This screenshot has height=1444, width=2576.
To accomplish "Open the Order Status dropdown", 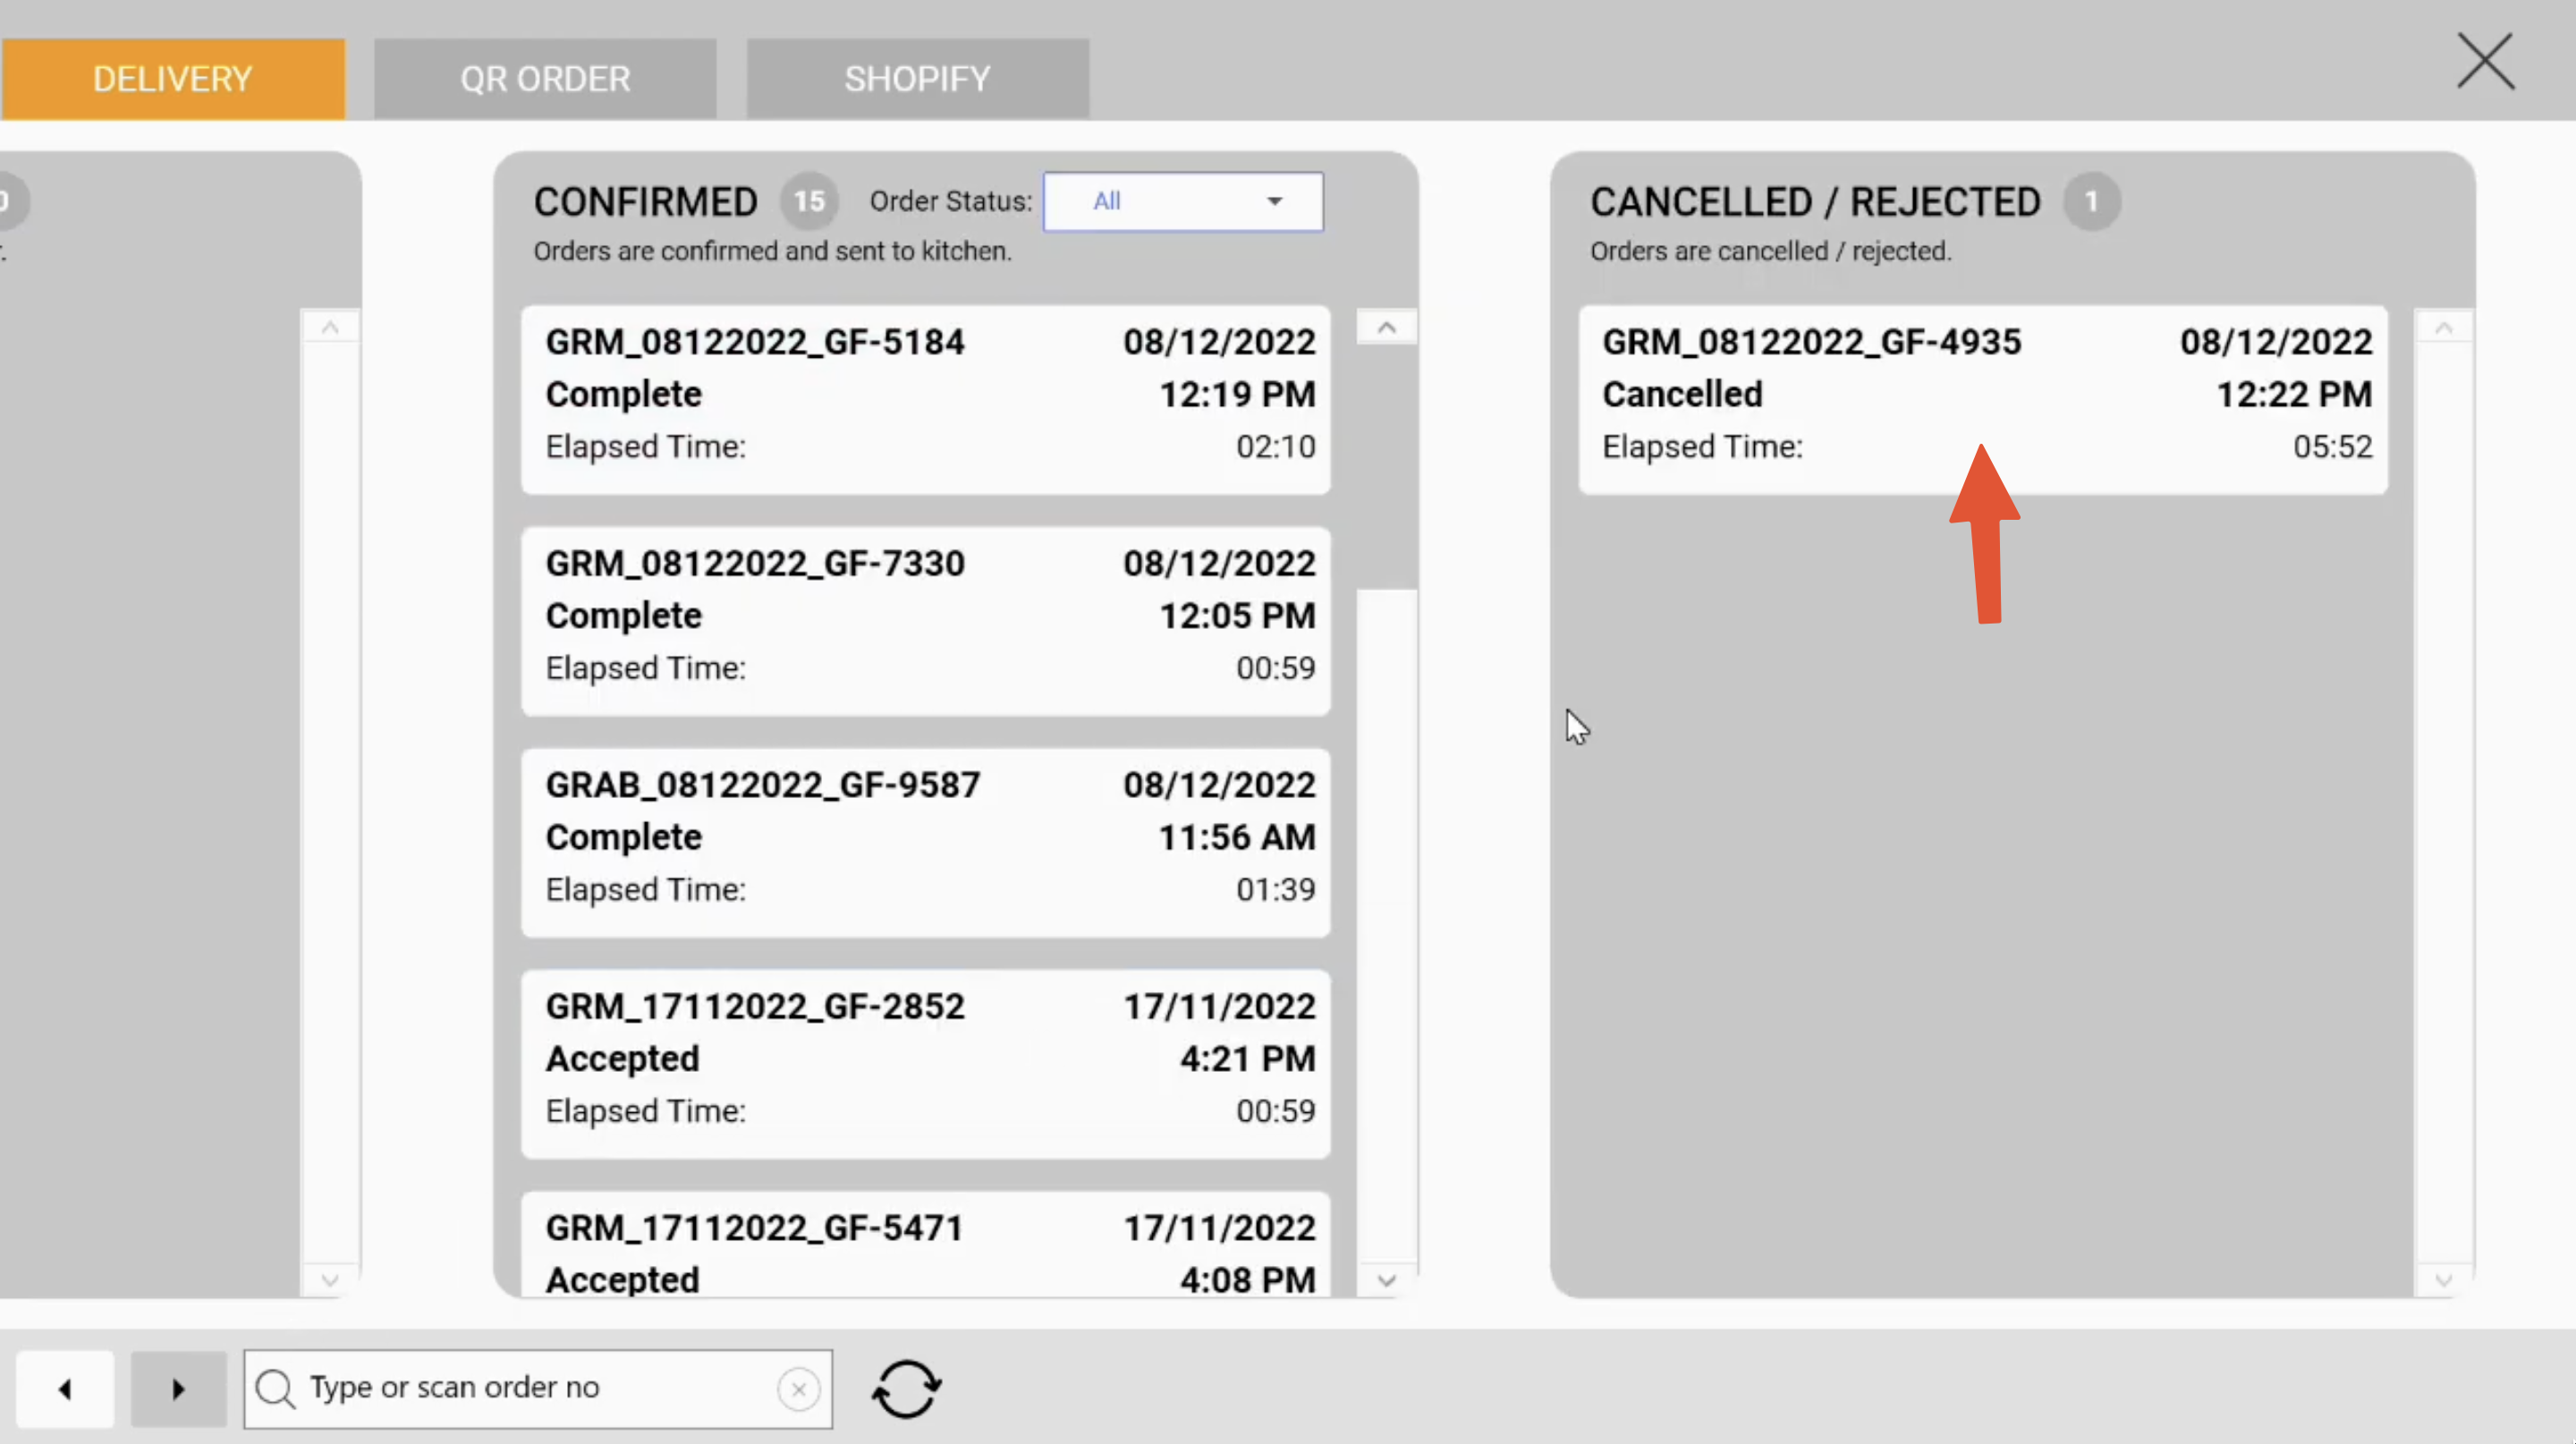I will click(x=1183, y=202).
